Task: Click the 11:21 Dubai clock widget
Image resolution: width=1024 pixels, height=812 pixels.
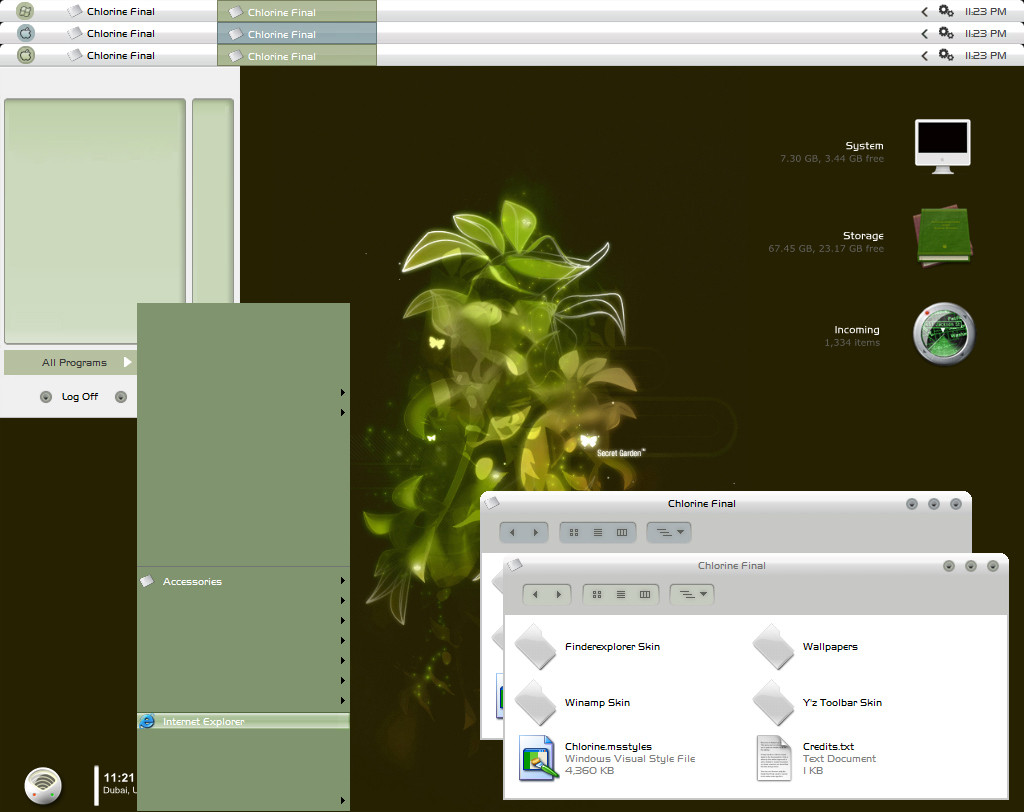Action: (116, 784)
